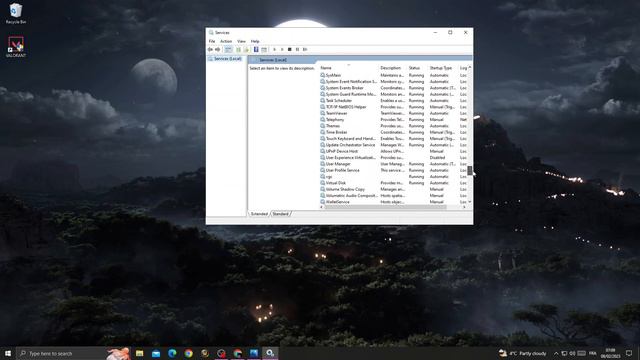Select the Virtual Disk service
Screen dimensions: 640x360
click(393, 183)
